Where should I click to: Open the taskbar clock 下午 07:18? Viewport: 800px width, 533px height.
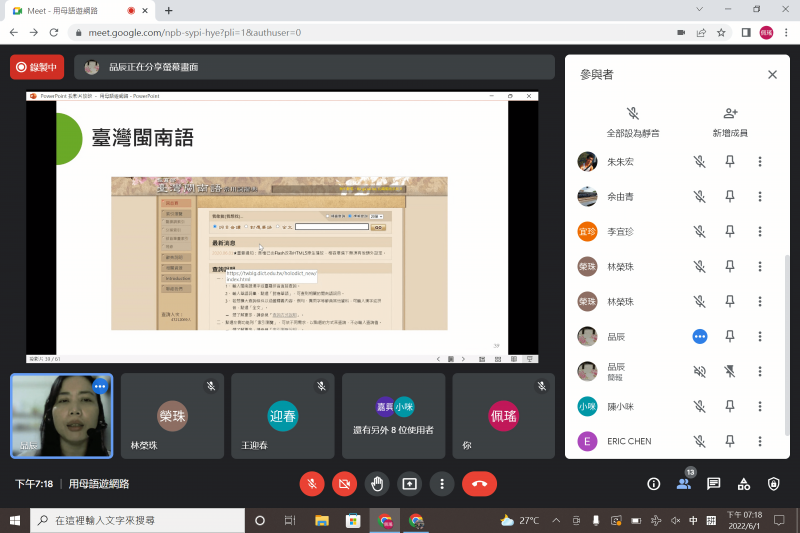744,520
